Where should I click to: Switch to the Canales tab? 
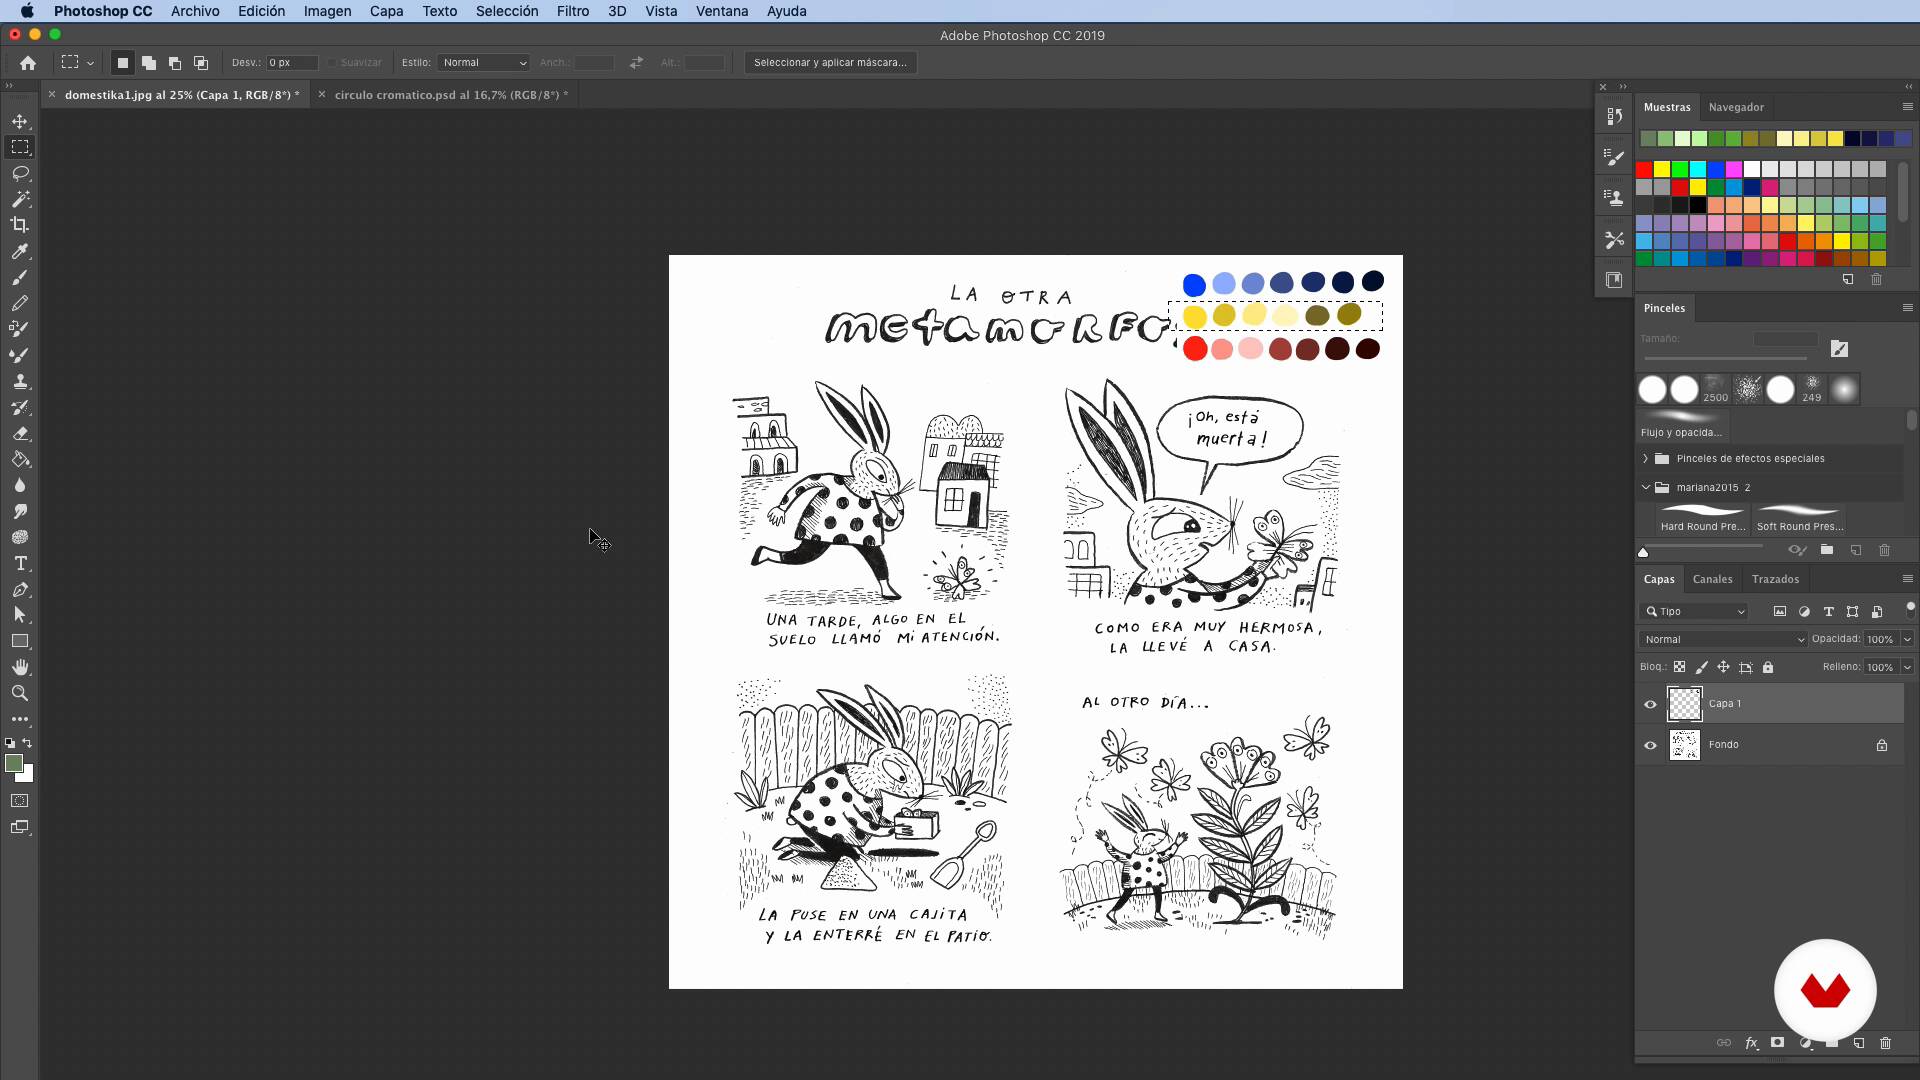coord(1712,579)
